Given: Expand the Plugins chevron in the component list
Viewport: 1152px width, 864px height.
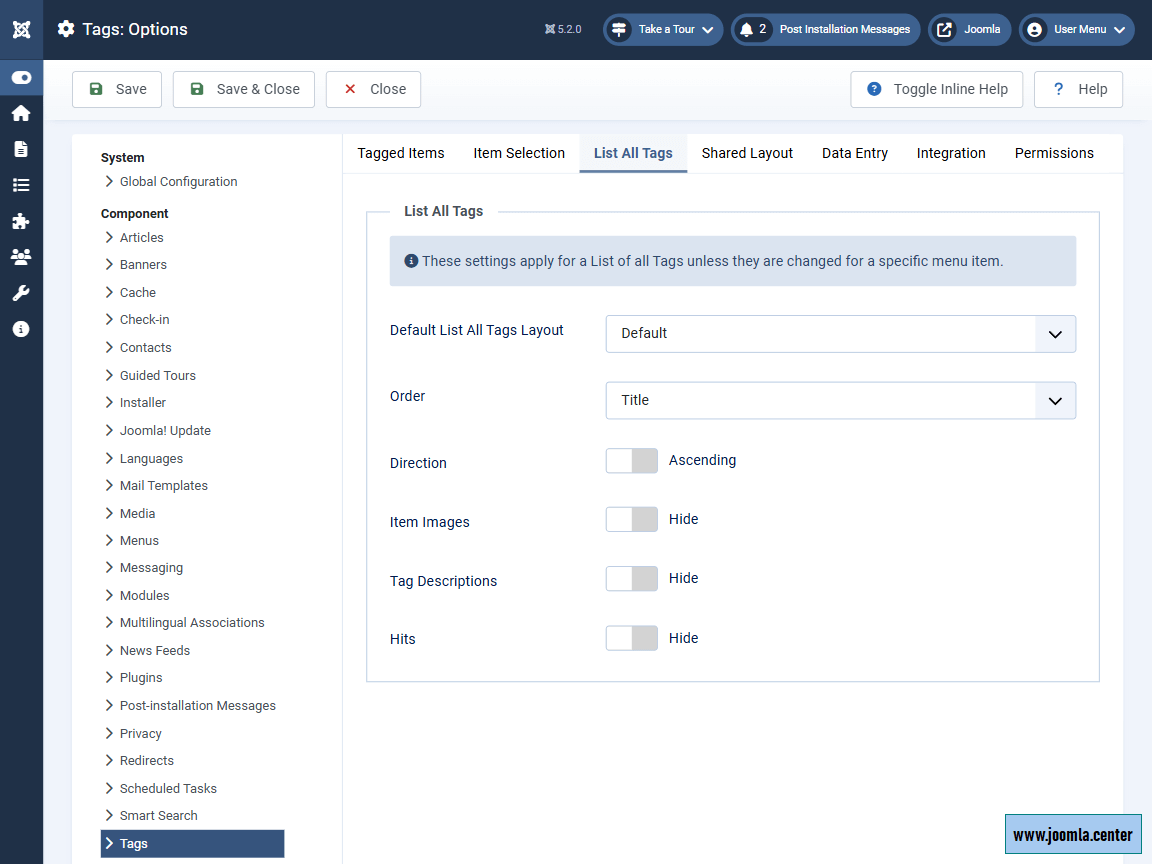Looking at the screenshot, I should point(109,677).
